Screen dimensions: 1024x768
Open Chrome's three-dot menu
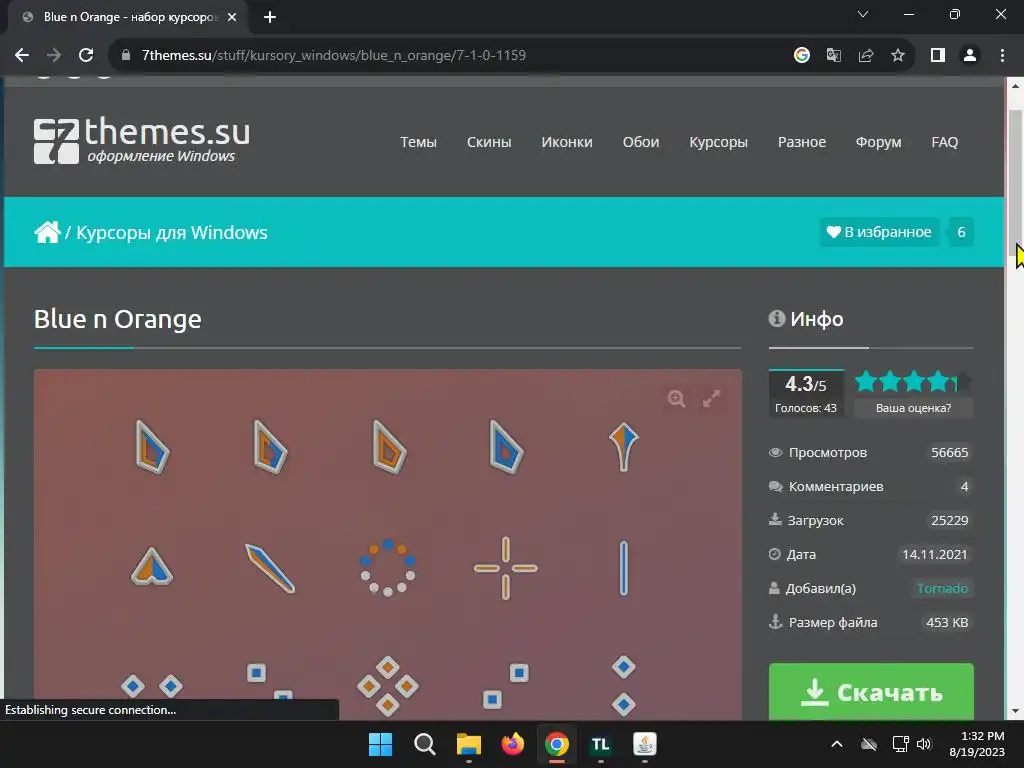click(x=1002, y=56)
